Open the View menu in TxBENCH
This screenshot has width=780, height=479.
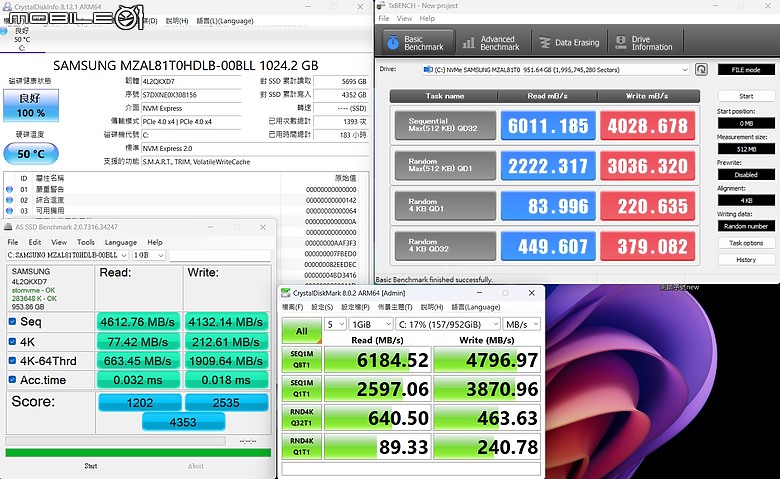tap(404, 18)
